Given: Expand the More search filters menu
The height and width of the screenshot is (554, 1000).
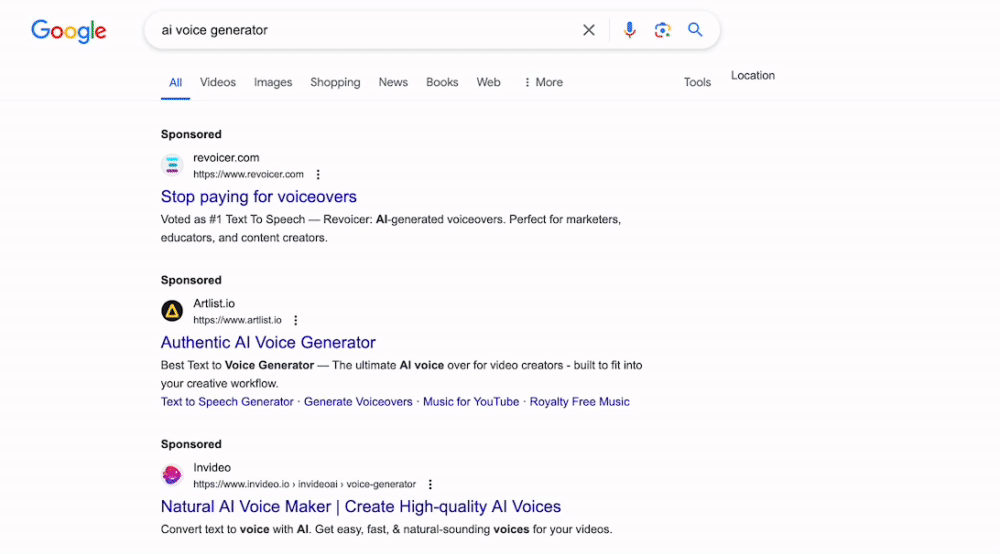Looking at the screenshot, I should [543, 82].
